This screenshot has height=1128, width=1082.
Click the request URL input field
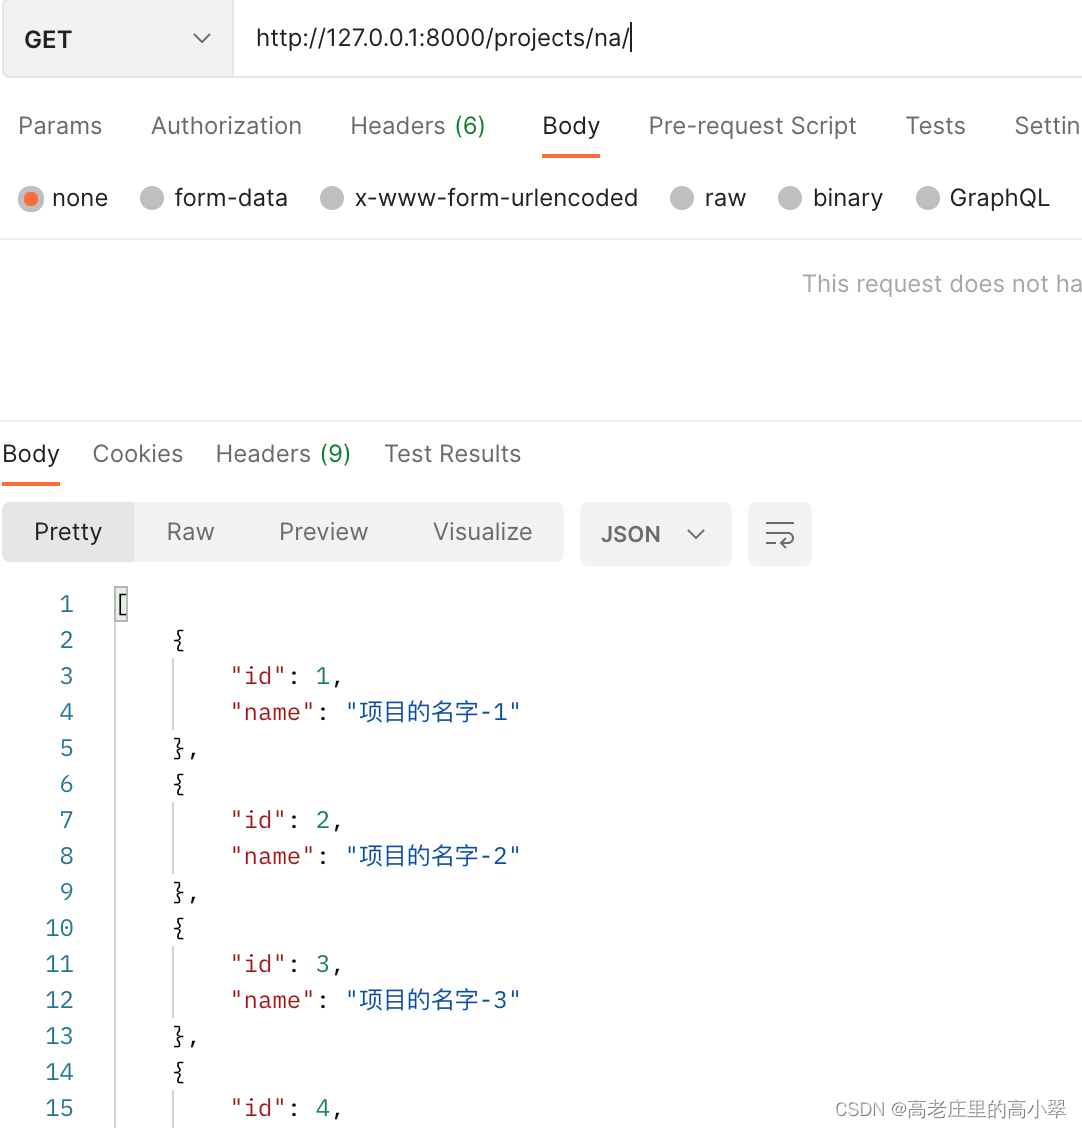coord(650,39)
